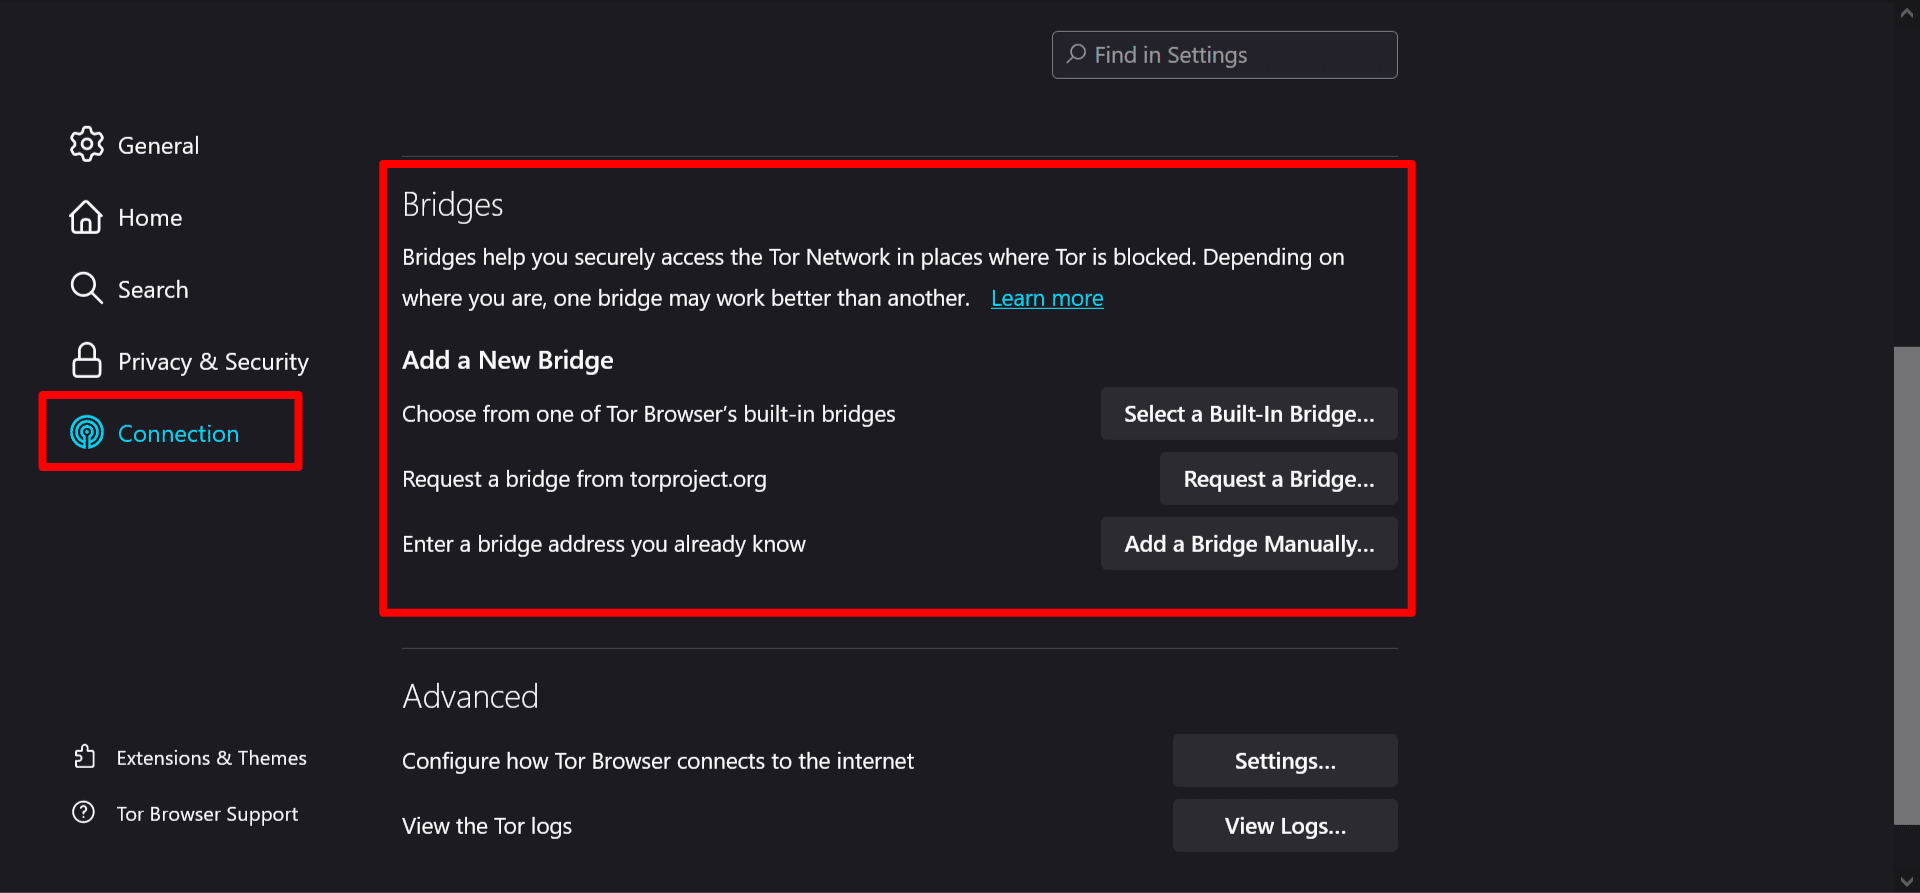Open the Learn more link about bridges
Viewport: 1920px width, 893px height.
tap(1047, 298)
